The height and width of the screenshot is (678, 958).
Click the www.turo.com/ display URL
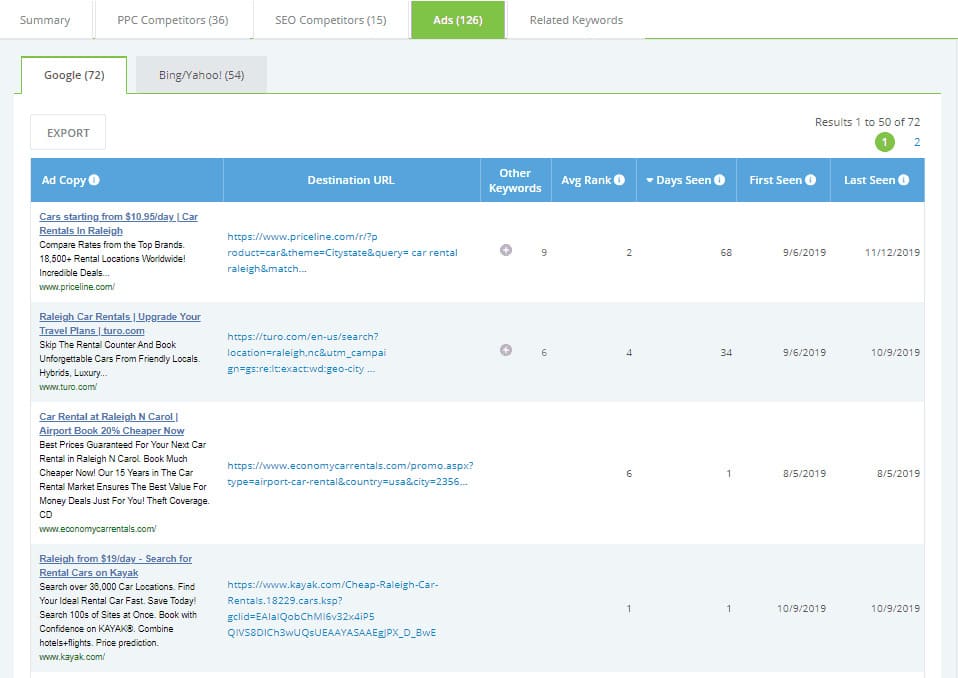click(68, 387)
